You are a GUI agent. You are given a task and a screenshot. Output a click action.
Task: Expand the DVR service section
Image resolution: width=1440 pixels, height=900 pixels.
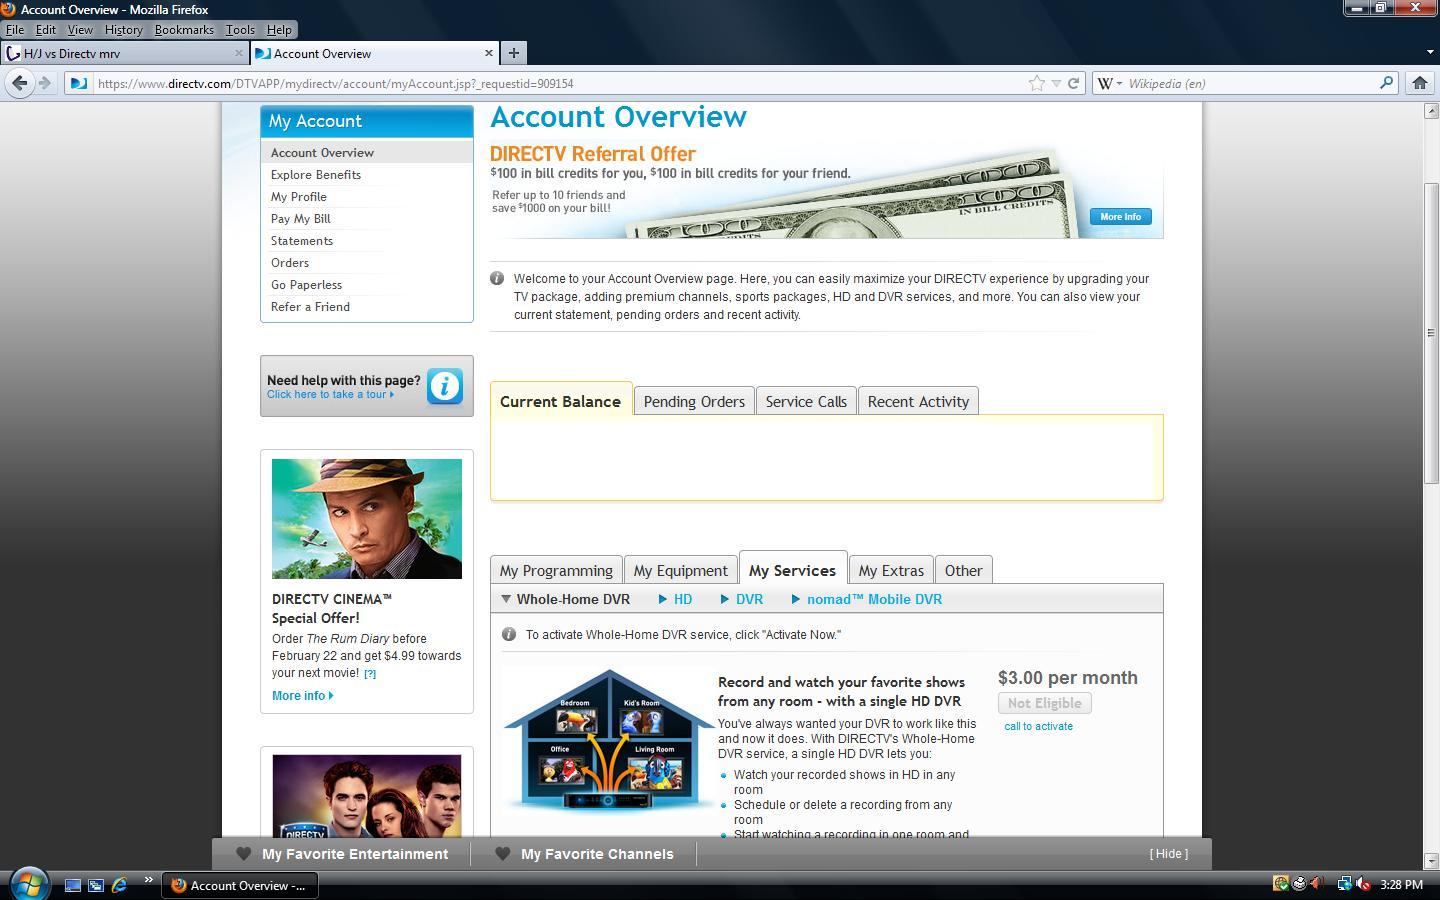[741, 599]
